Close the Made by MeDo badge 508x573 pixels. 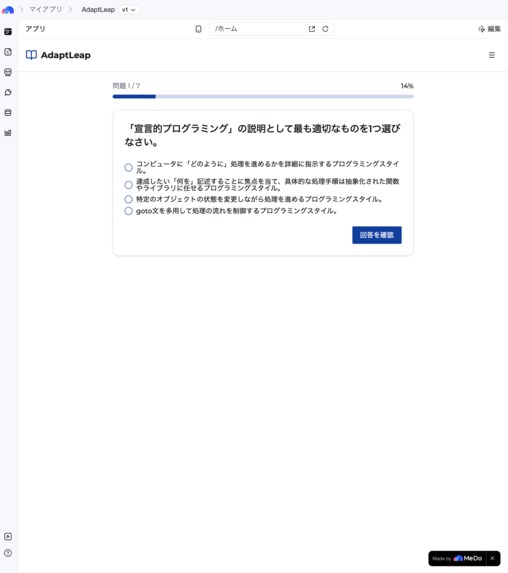493,558
